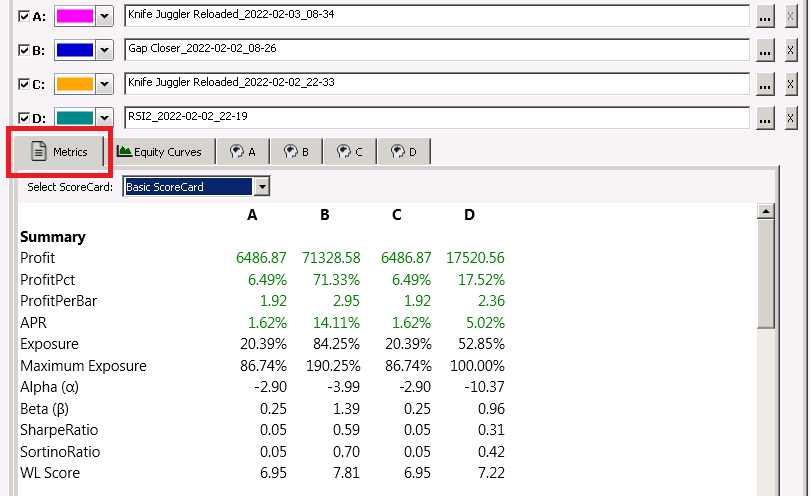Disable the checkbox for row D
The height and width of the screenshot is (496, 810).
(x=25, y=118)
